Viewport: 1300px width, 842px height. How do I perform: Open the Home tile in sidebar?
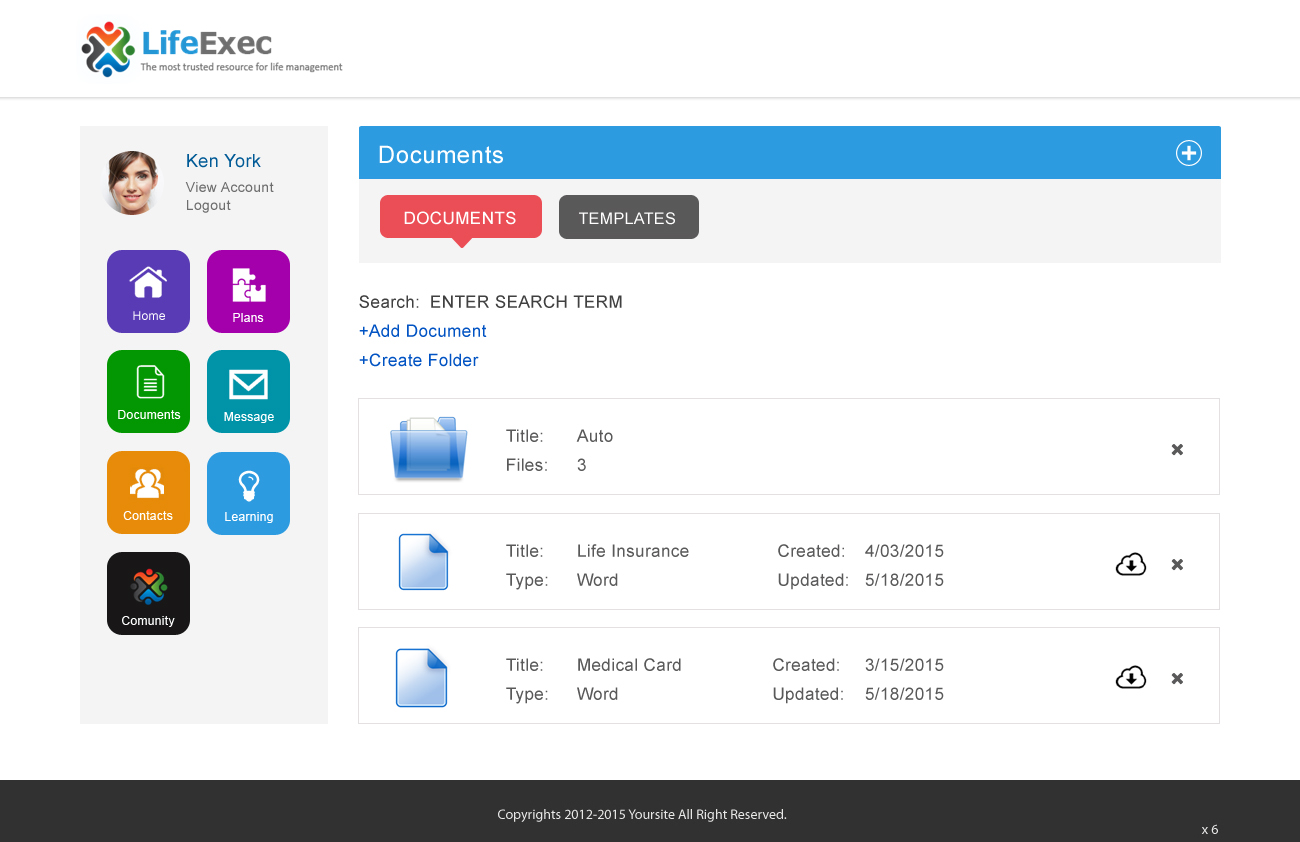coord(148,291)
